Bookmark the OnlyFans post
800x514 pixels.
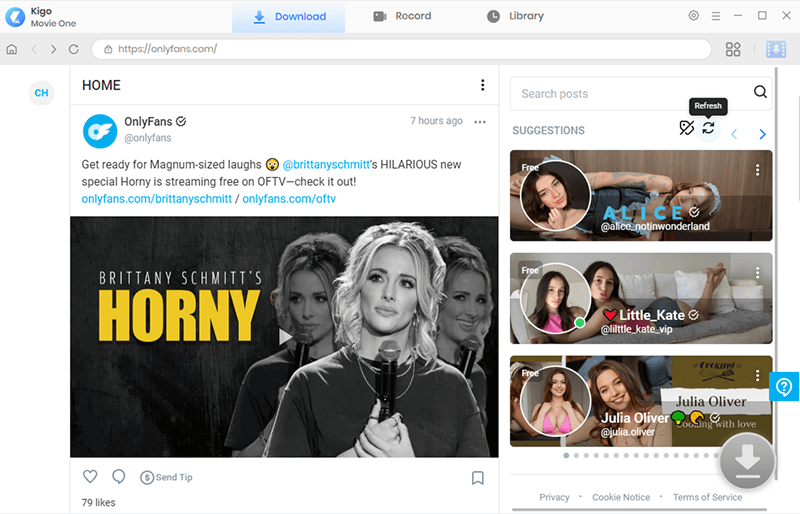tap(478, 478)
